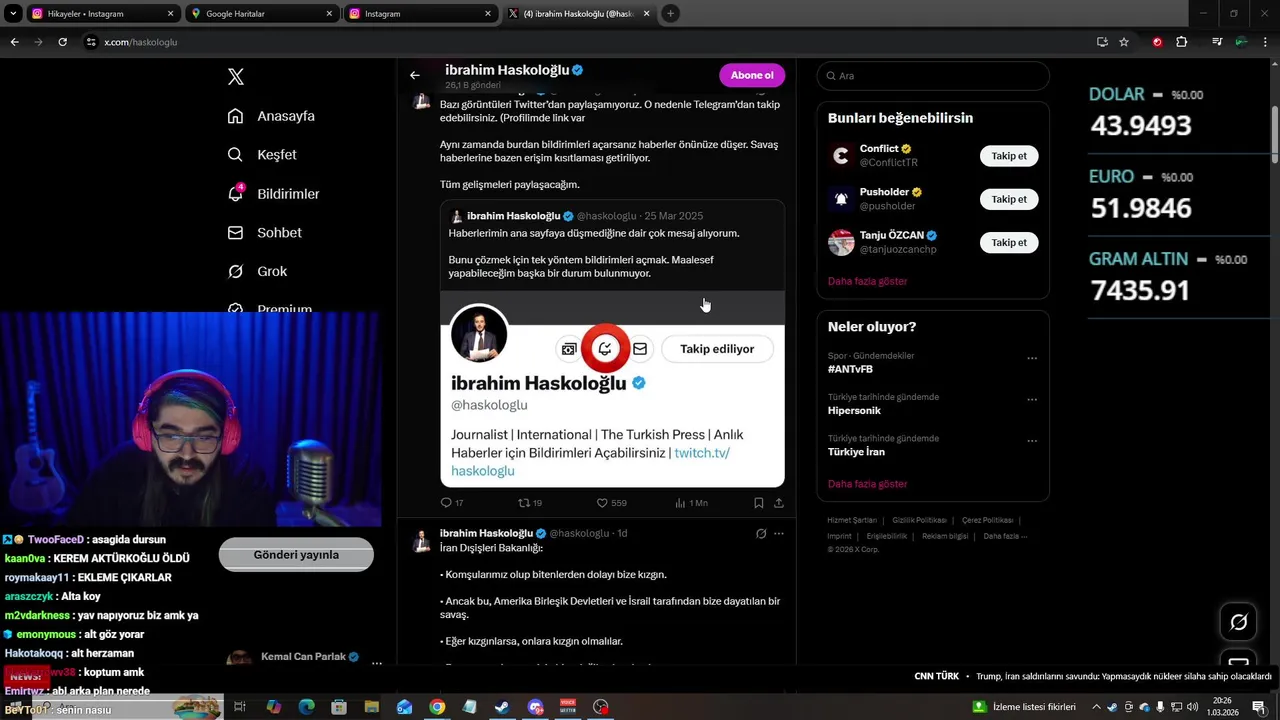Screen dimensions: 1280x720
Task: Open the Hipersonik trend
Action: pyautogui.click(x=855, y=411)
